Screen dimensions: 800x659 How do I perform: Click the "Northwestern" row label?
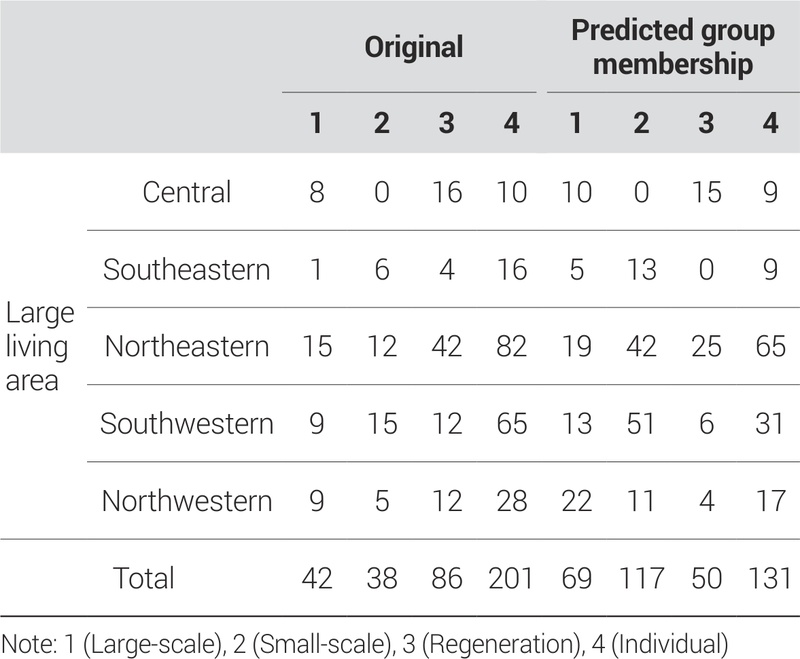tap(187, 500)
